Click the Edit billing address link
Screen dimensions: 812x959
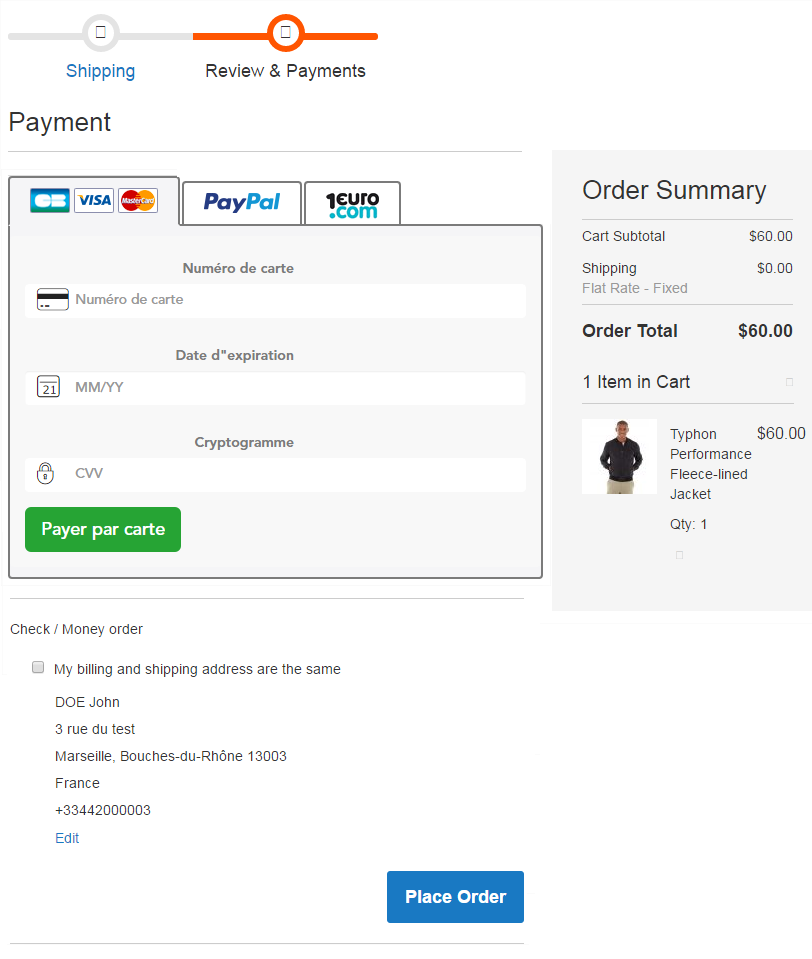tap(67, 838)
